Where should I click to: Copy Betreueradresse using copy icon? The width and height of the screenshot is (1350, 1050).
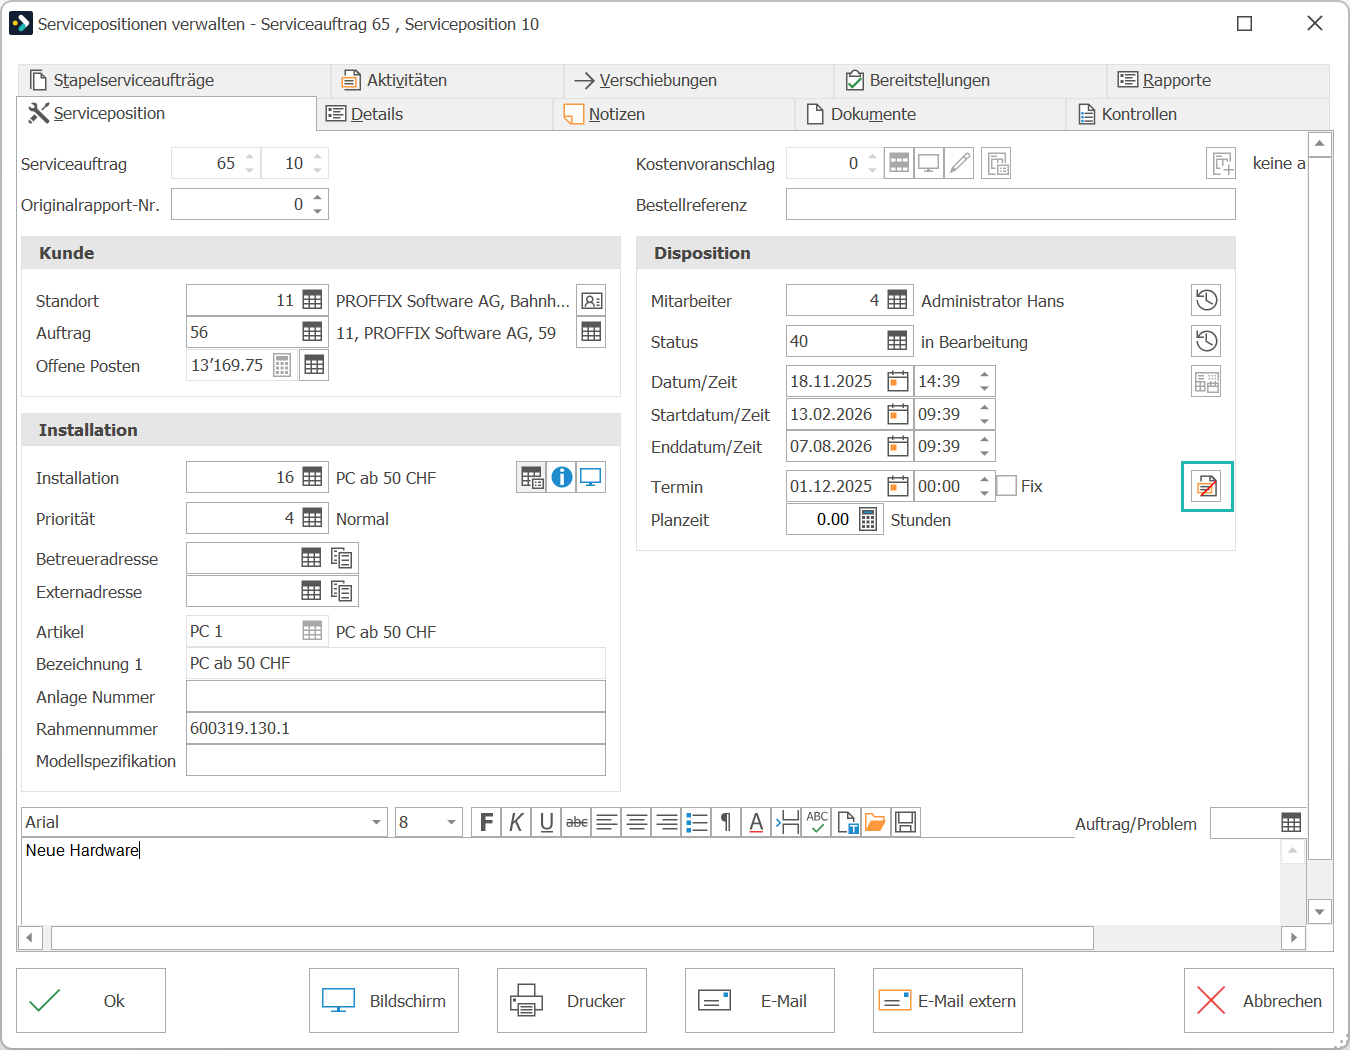[341, 558]
